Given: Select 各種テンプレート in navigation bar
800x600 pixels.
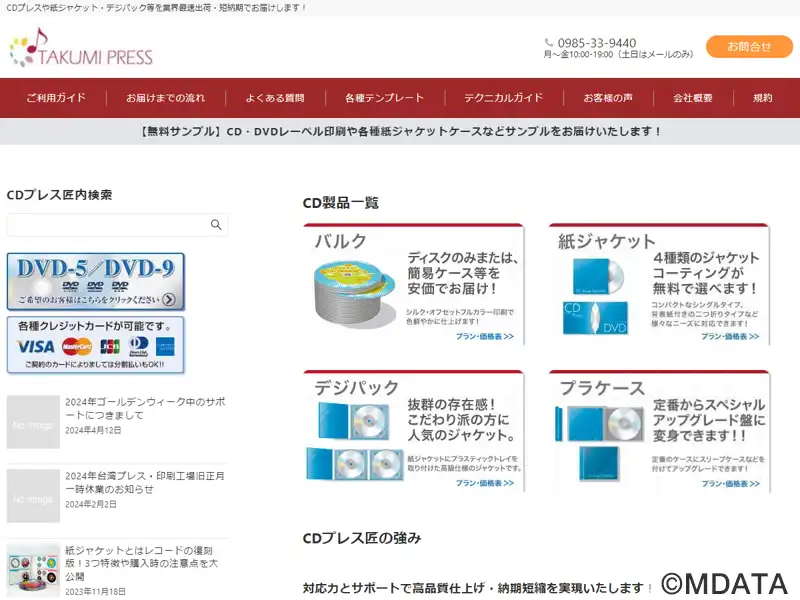Looking at the screenshot, I should point(384,98).
